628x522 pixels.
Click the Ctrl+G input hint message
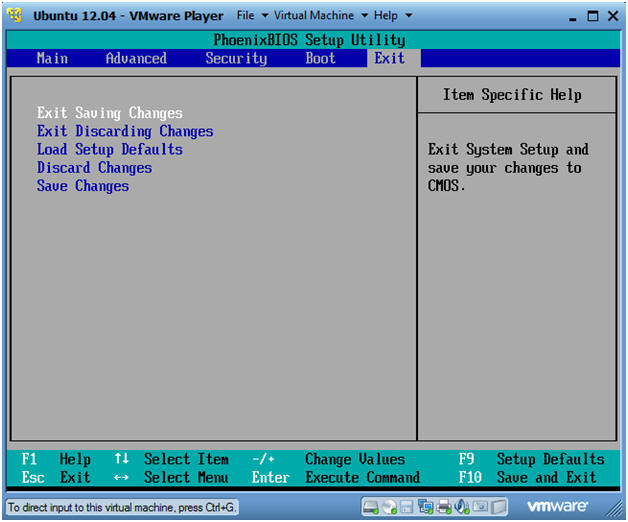(122, 508)
